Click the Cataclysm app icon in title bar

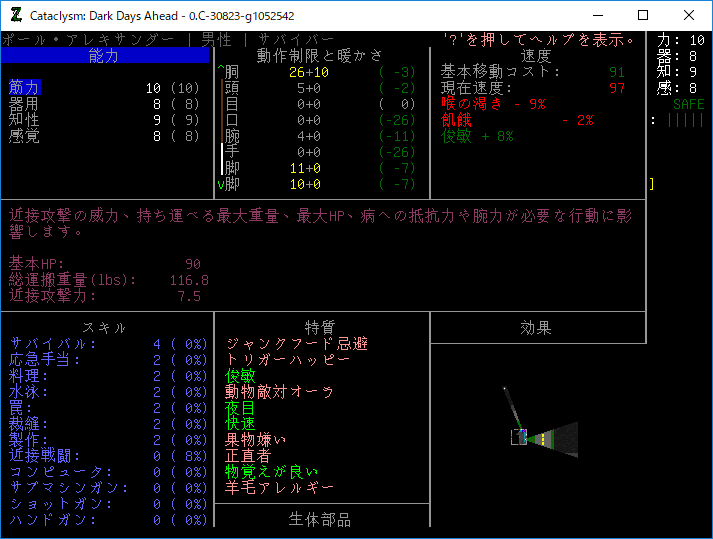[15, 15]
